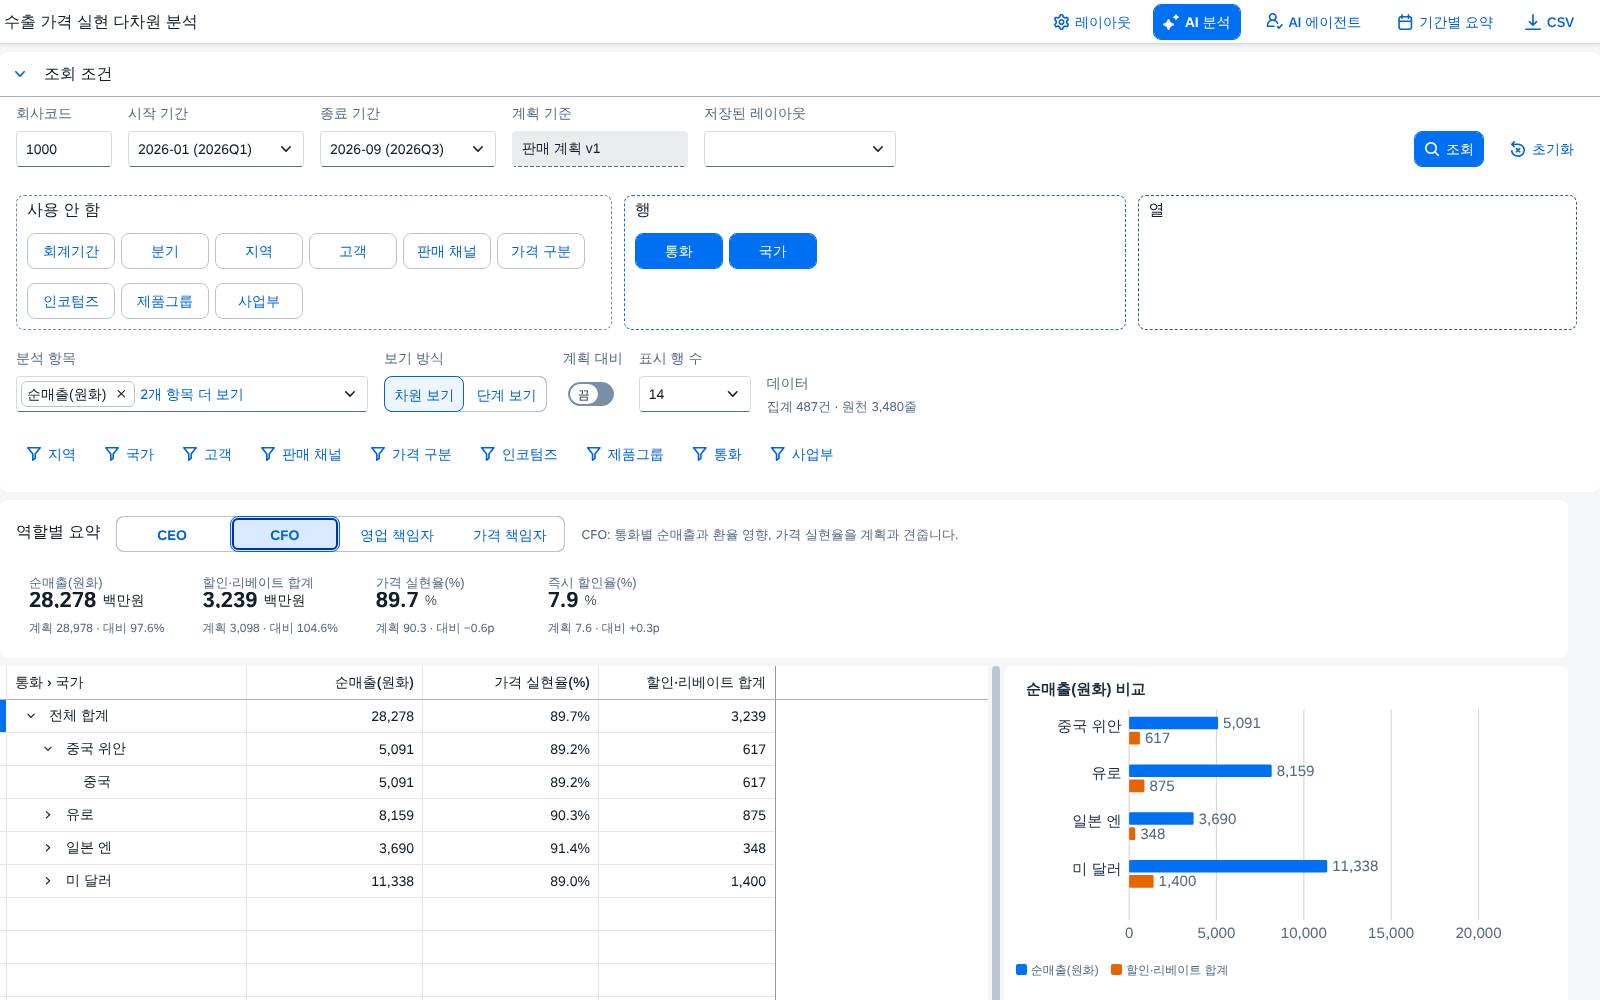Click the 초기화 reset icon button

1541,149
